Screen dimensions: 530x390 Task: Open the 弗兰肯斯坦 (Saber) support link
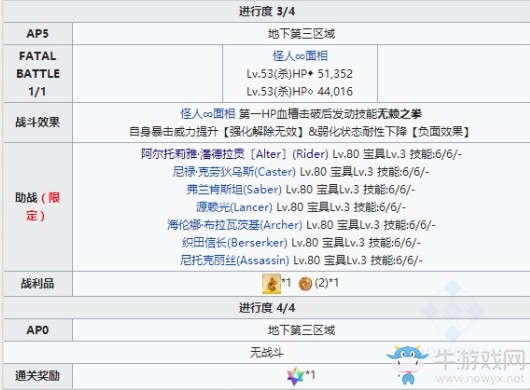pos(234,189)
